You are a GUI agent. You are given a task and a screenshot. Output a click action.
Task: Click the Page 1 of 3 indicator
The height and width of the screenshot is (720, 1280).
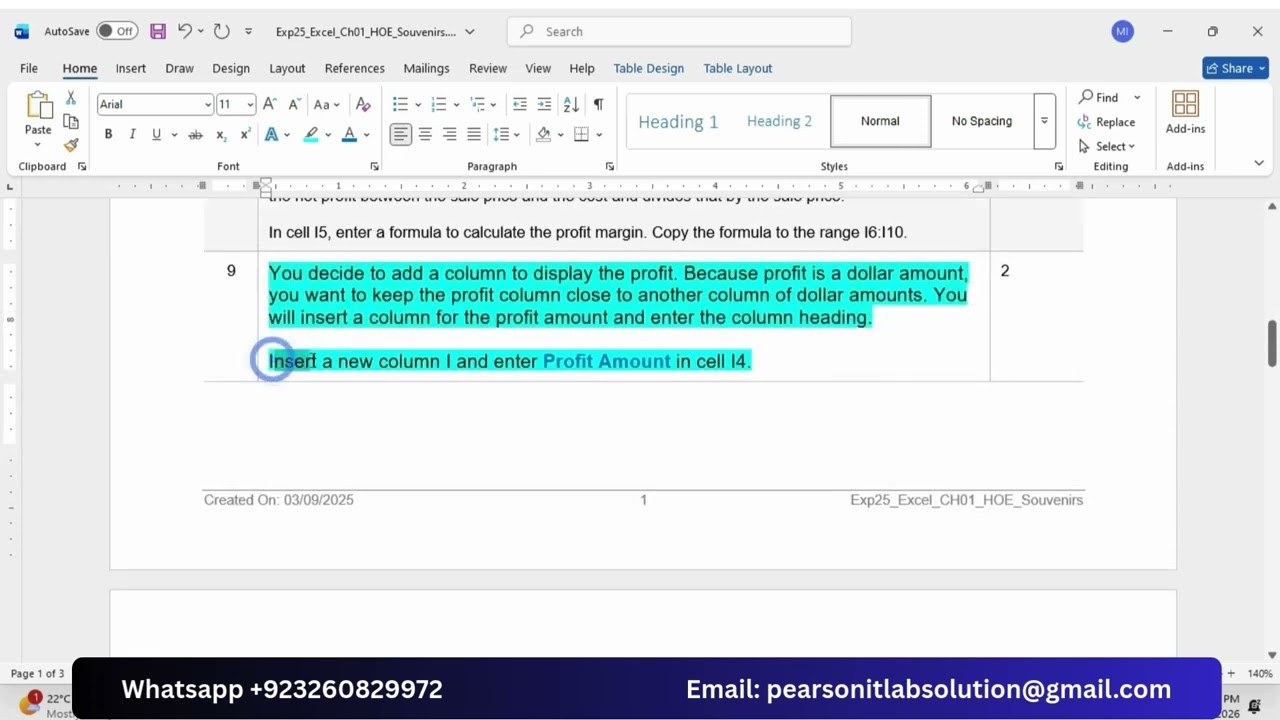coord(37,673)
